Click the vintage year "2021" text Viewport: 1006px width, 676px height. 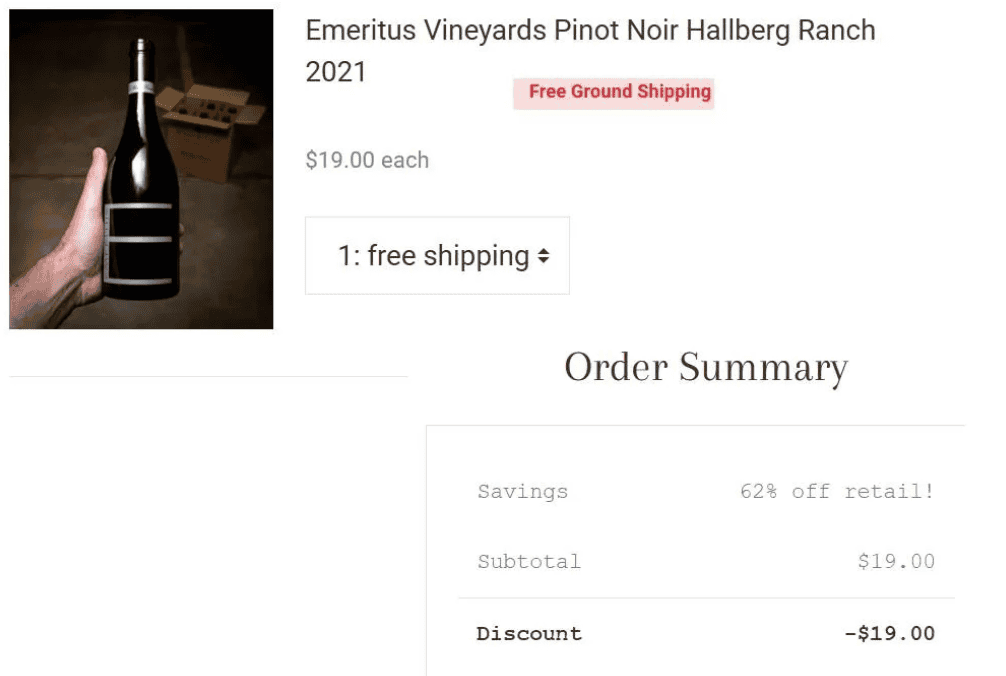pyautogui.click(x=336, y=72)
